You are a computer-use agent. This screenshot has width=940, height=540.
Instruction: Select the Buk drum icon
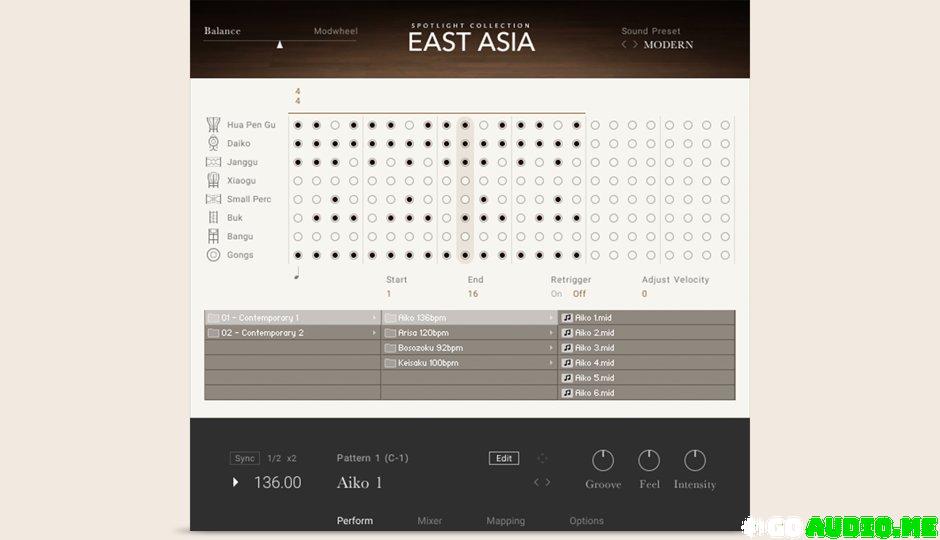tap(213, 218)
